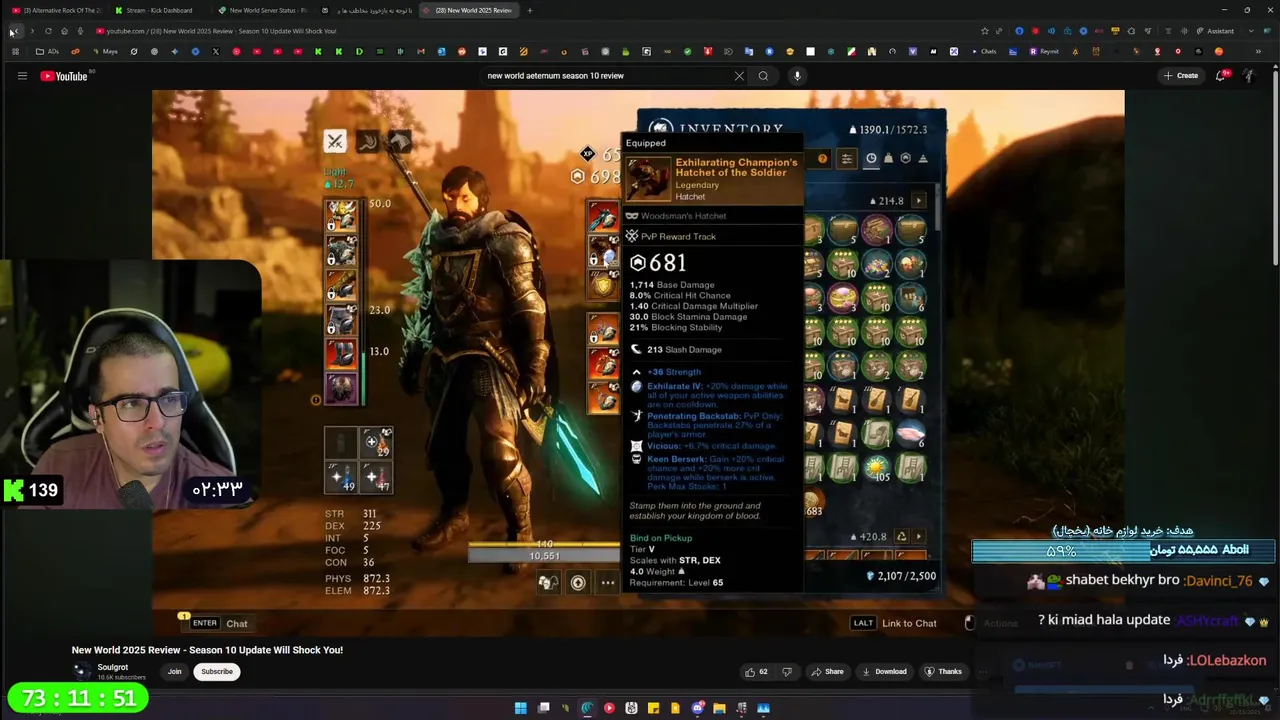Open the Windows Start menu
The width and height of the screenshot is (1280, 720).
pos(521,708)
